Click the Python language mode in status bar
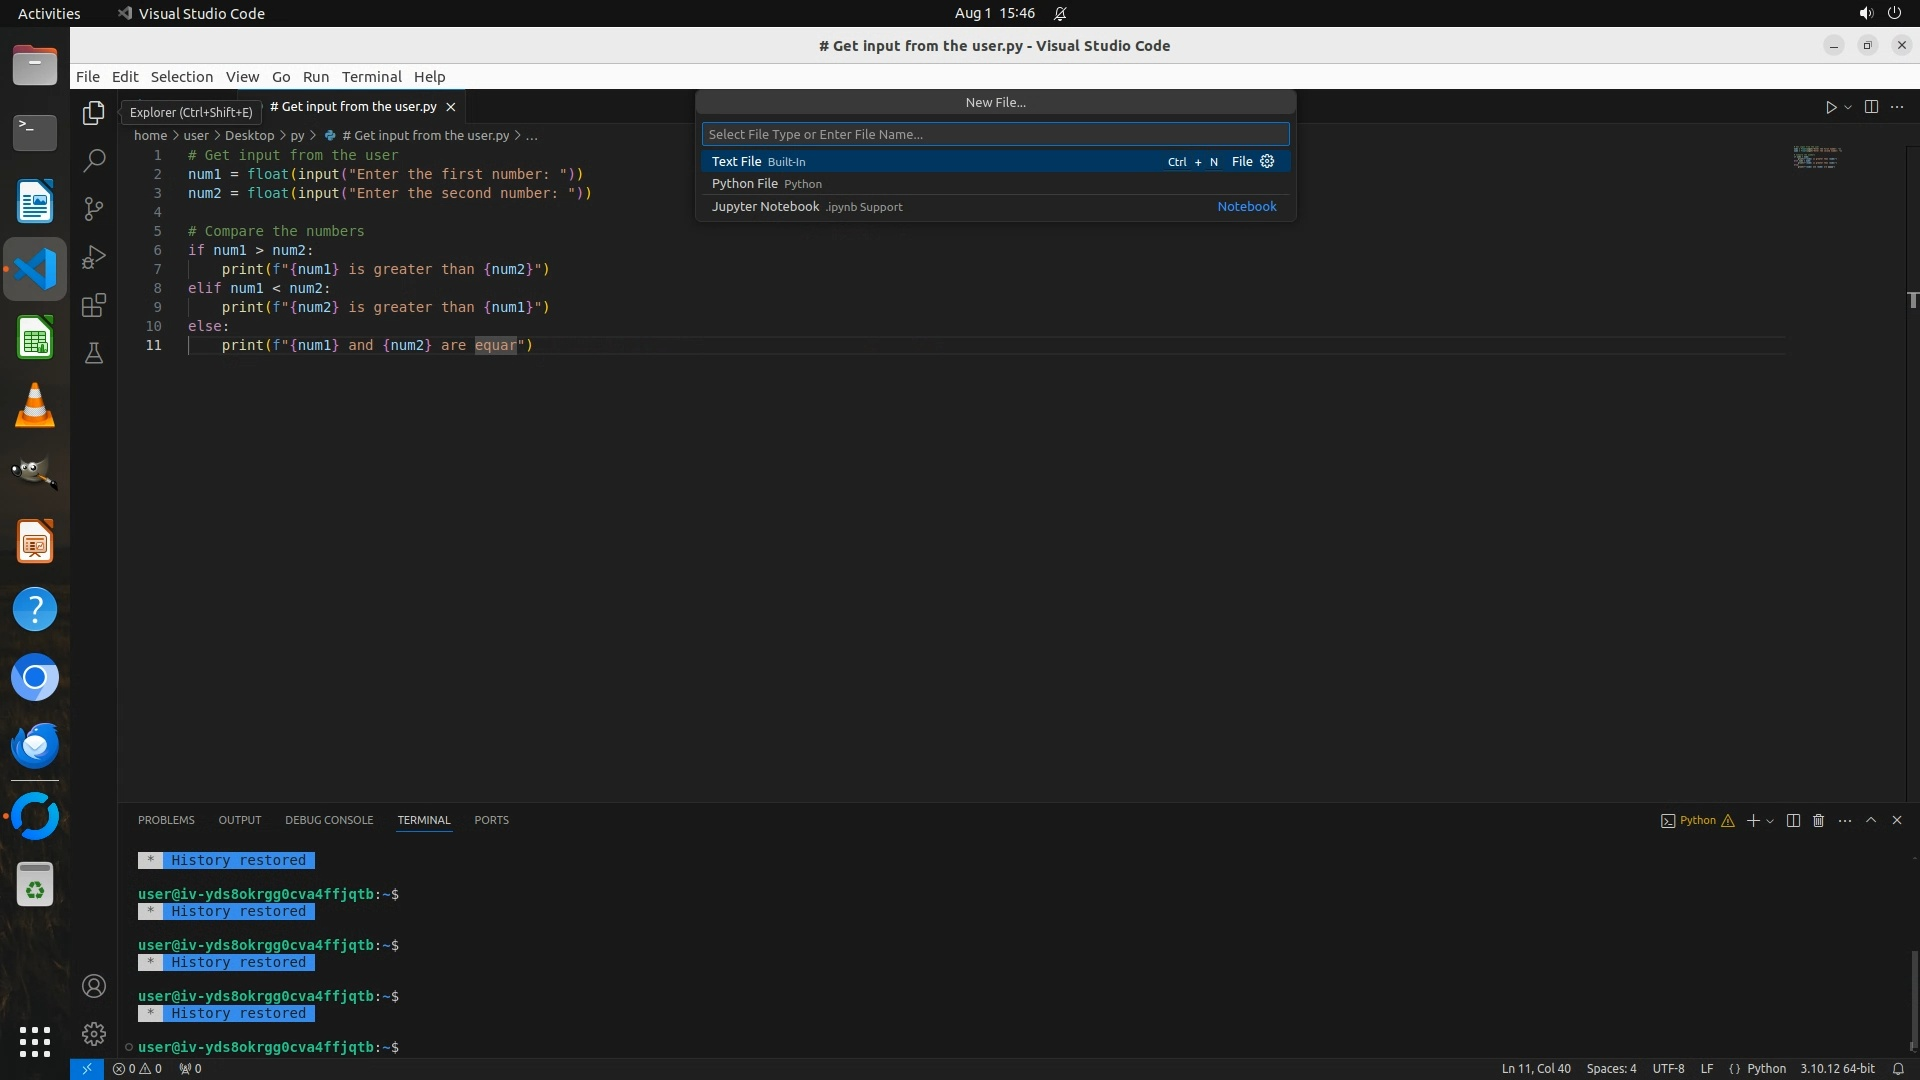Viewport: 1920px width, 1080px height. (x=1765, y=1068)
